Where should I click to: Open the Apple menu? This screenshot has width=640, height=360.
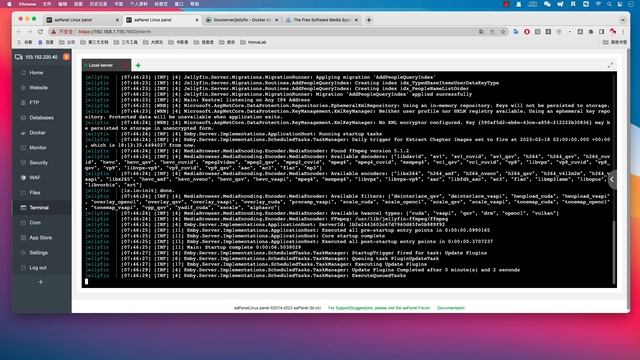coord(9,4)
